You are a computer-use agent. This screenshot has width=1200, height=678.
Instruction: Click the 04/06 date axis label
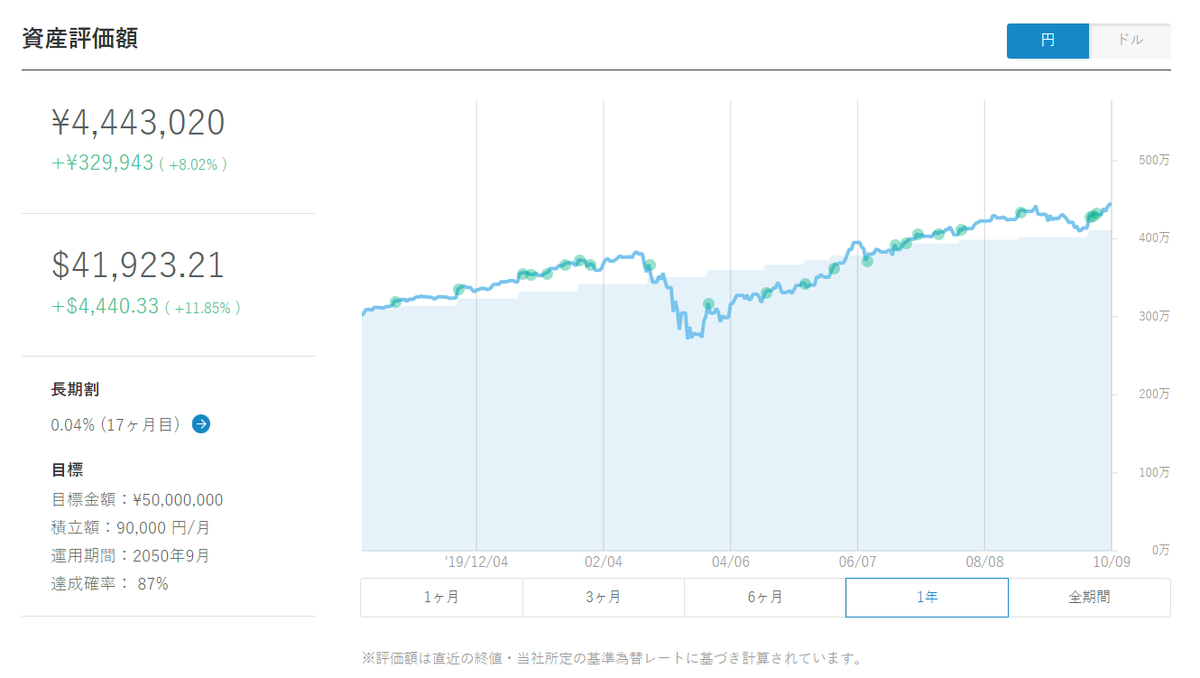(731, 562)
